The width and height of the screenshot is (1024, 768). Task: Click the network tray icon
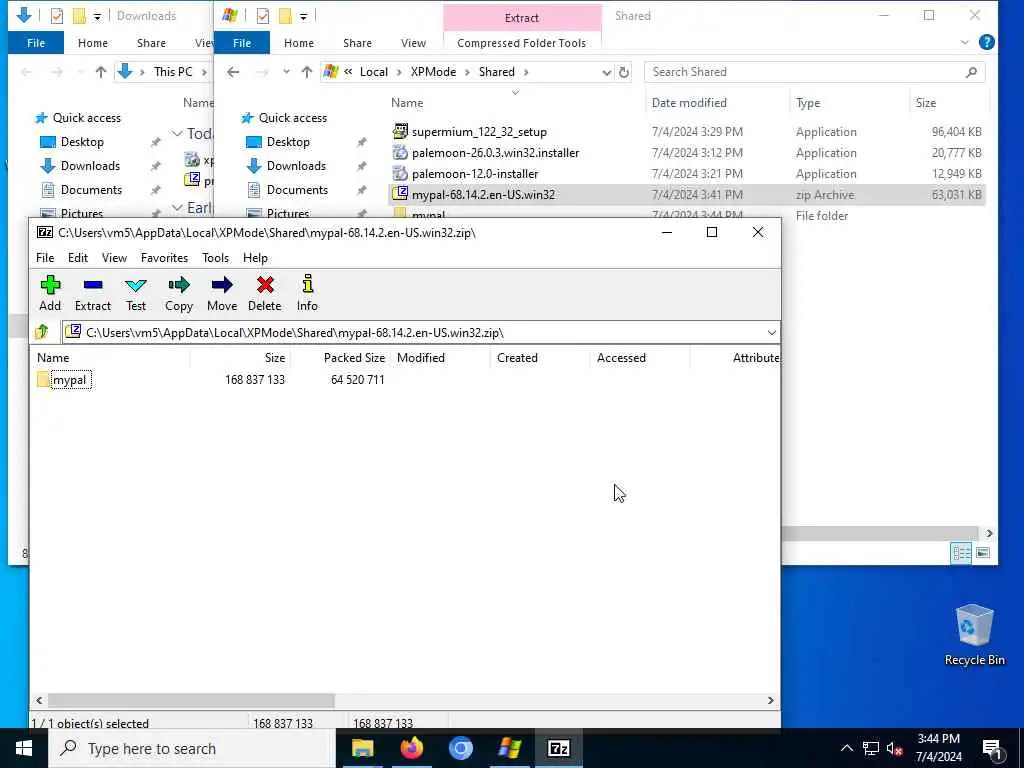[x=871, y=748]
